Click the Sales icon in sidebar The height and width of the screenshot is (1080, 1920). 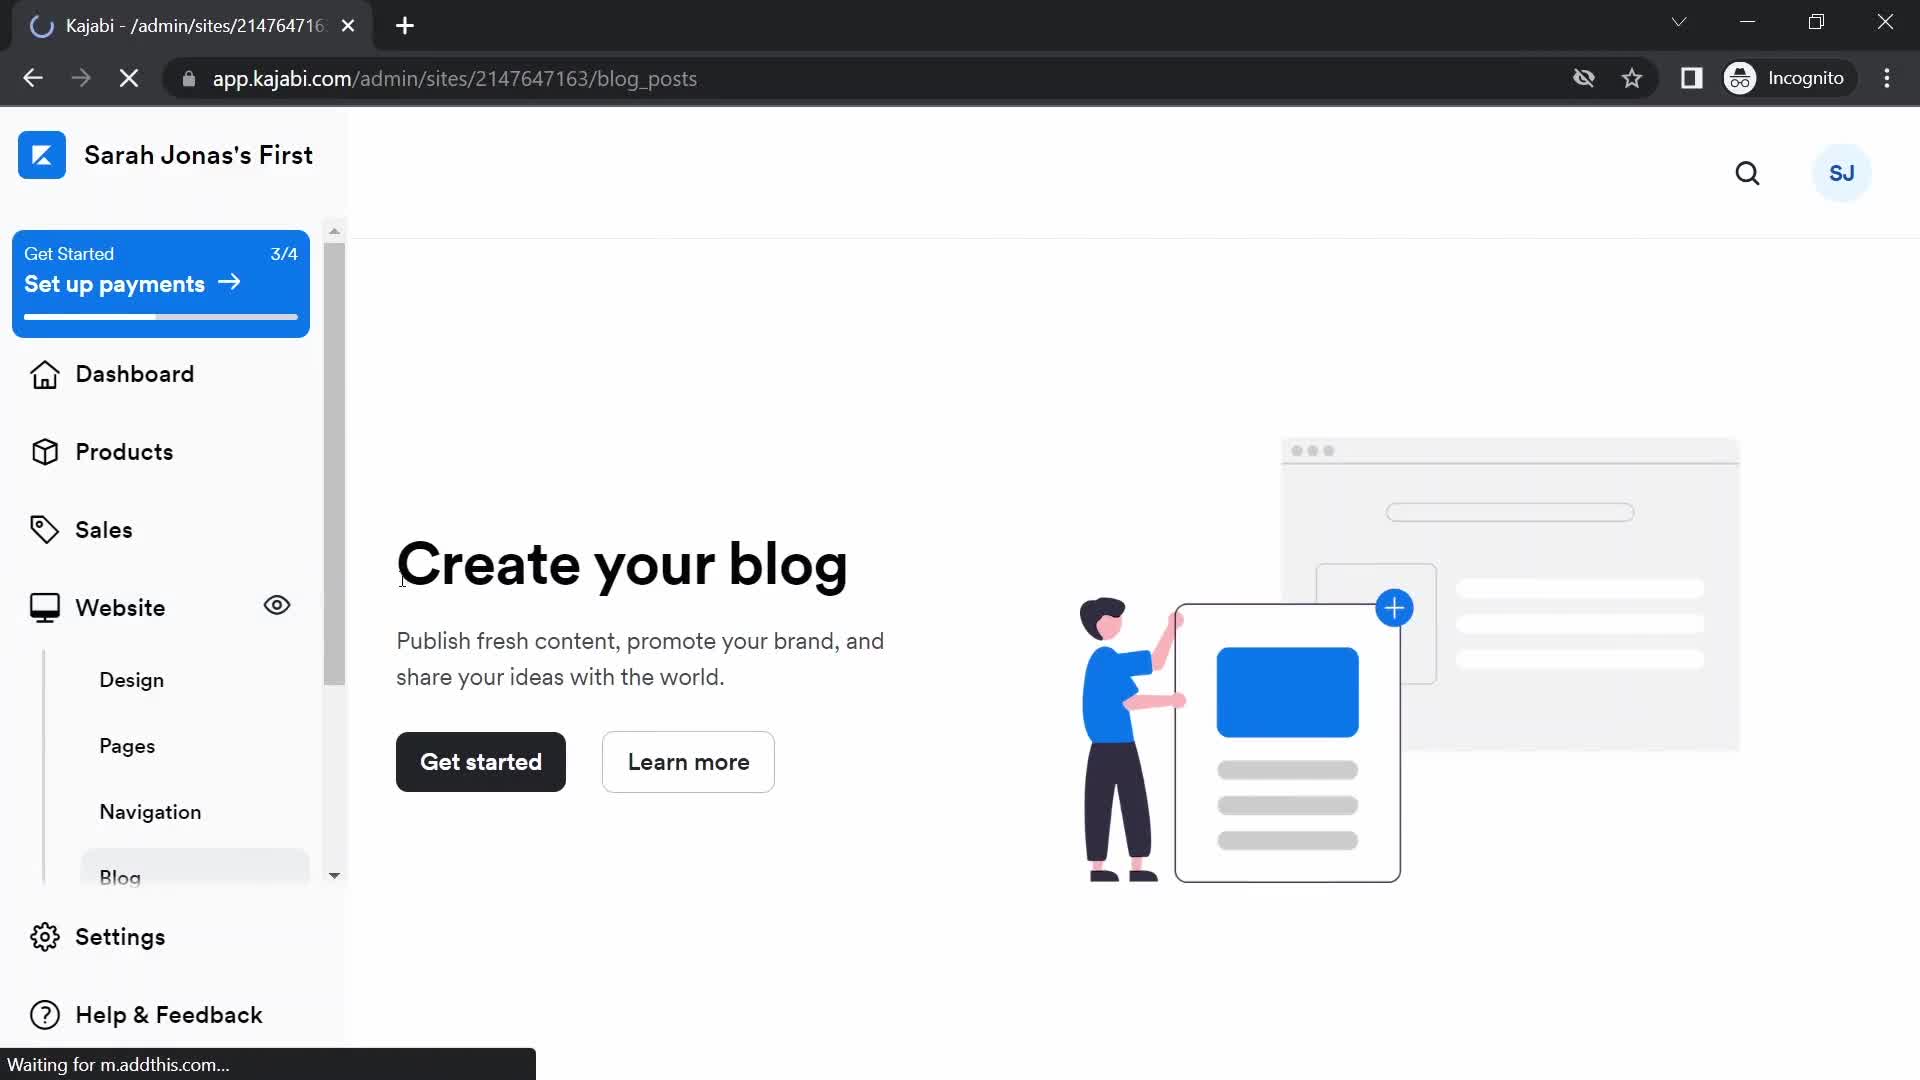(x=42, y=529)
